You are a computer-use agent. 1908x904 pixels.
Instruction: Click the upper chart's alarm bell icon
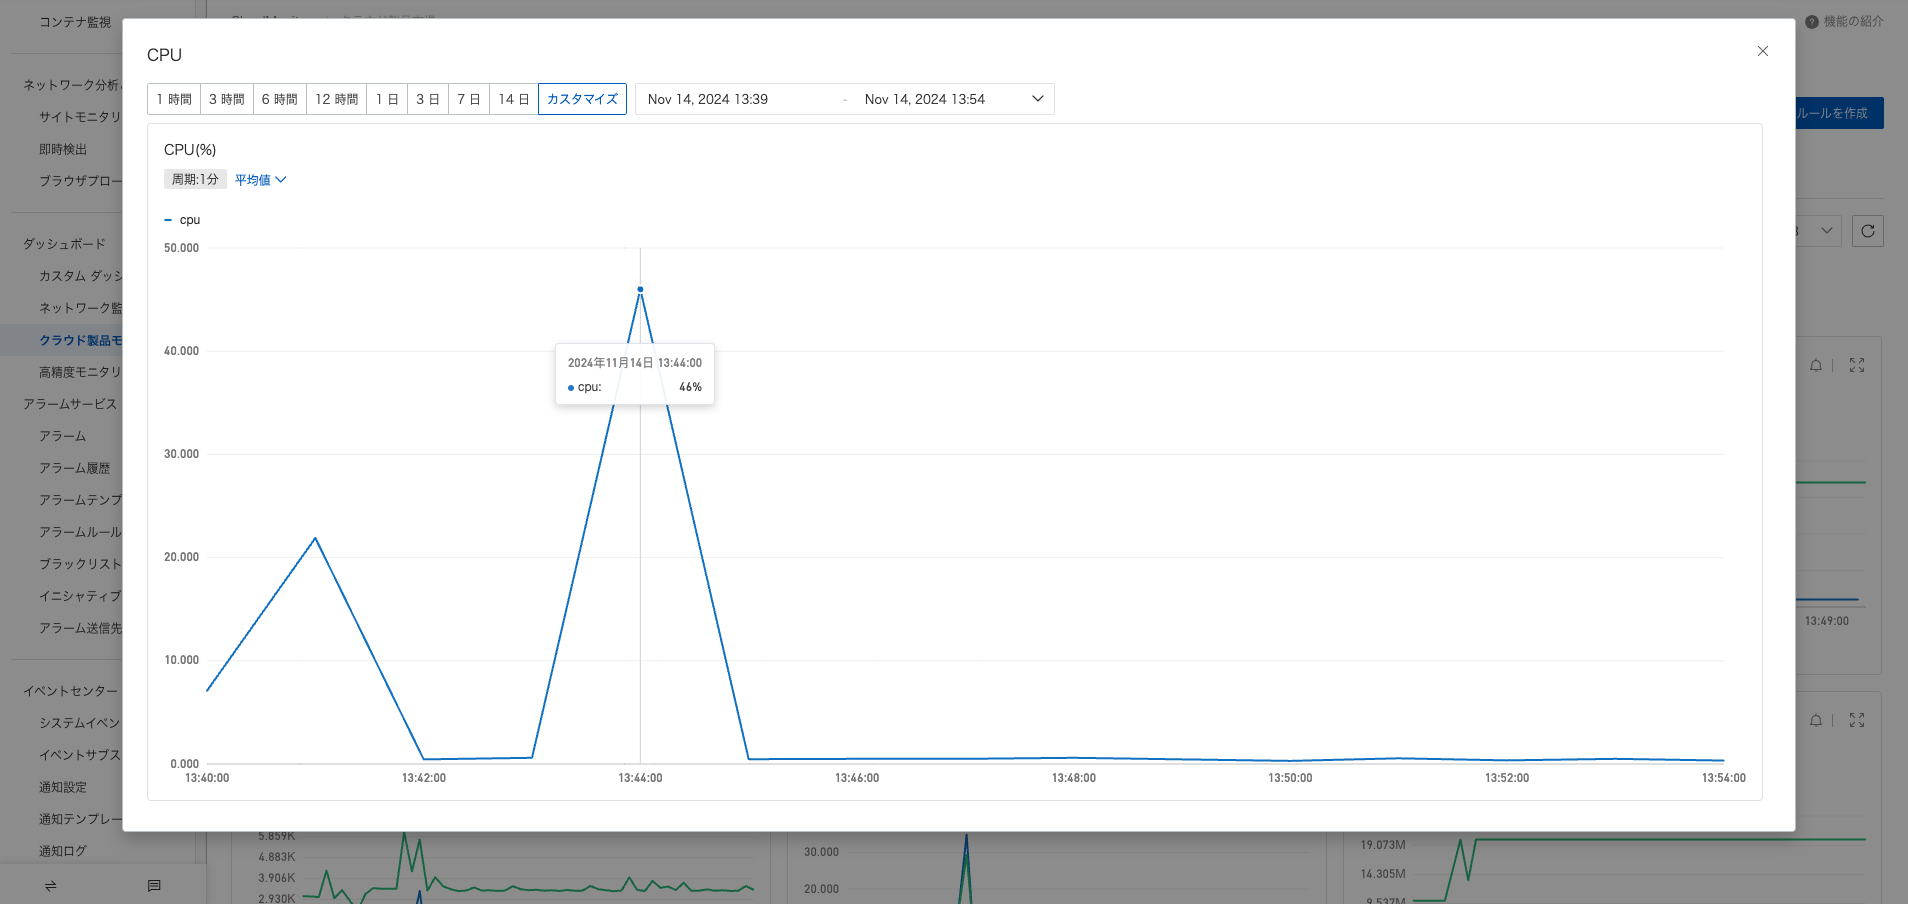pyautogui.click(x=1816, y=365)
